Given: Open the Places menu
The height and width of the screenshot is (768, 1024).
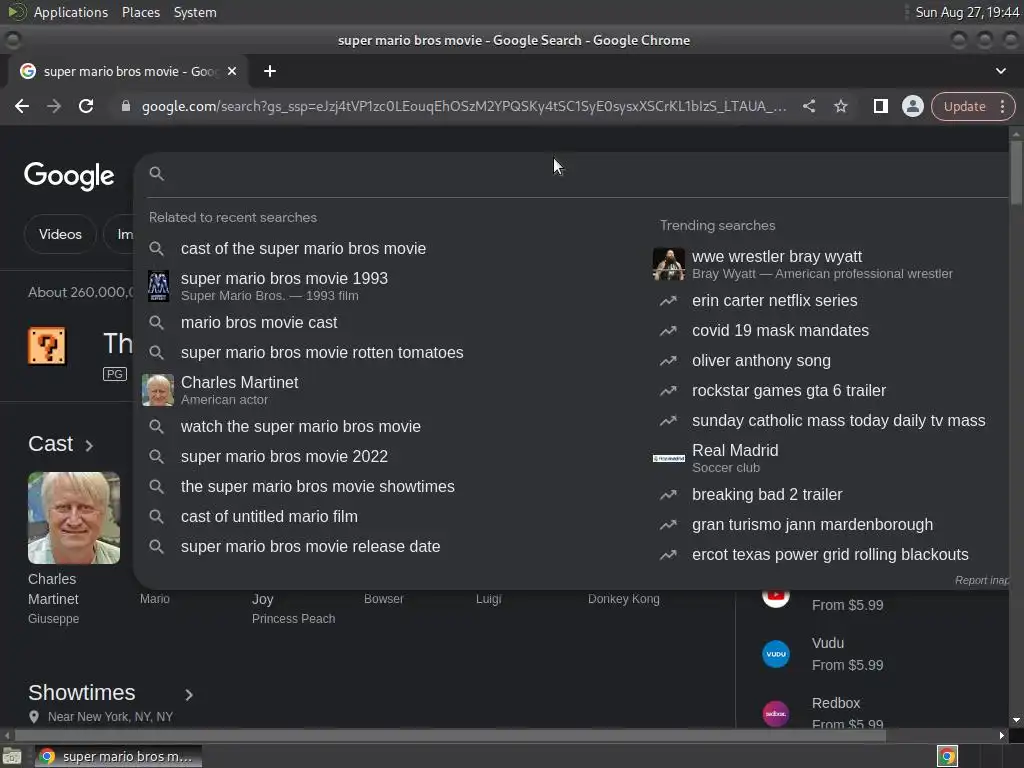Looking at the screenshot, I should coord(140,12).
